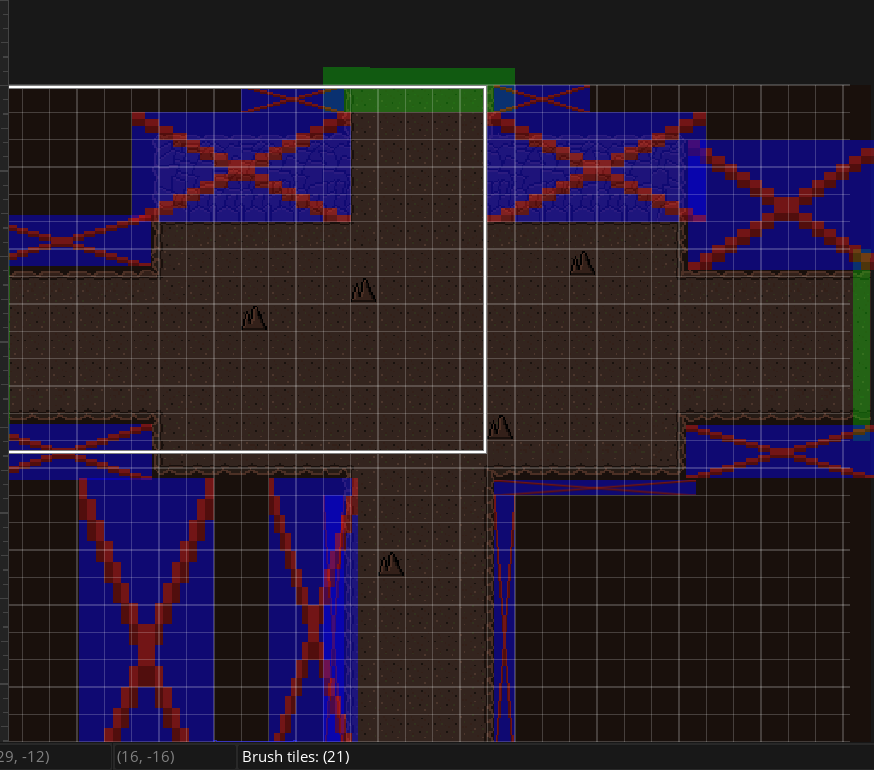Click the rock at the selection's bottom-right corner
The image size is (874, 770).
500,427
